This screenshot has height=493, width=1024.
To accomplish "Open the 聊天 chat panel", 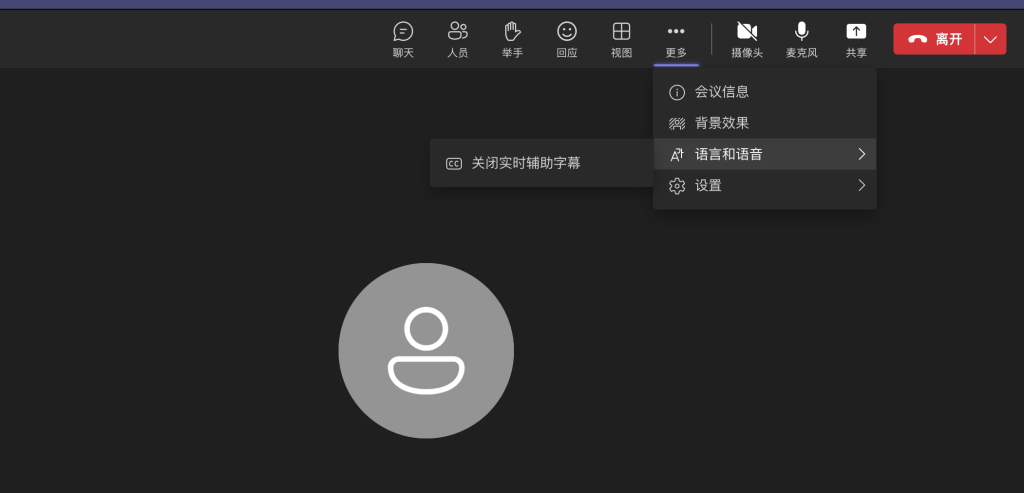I will (403, 39).
